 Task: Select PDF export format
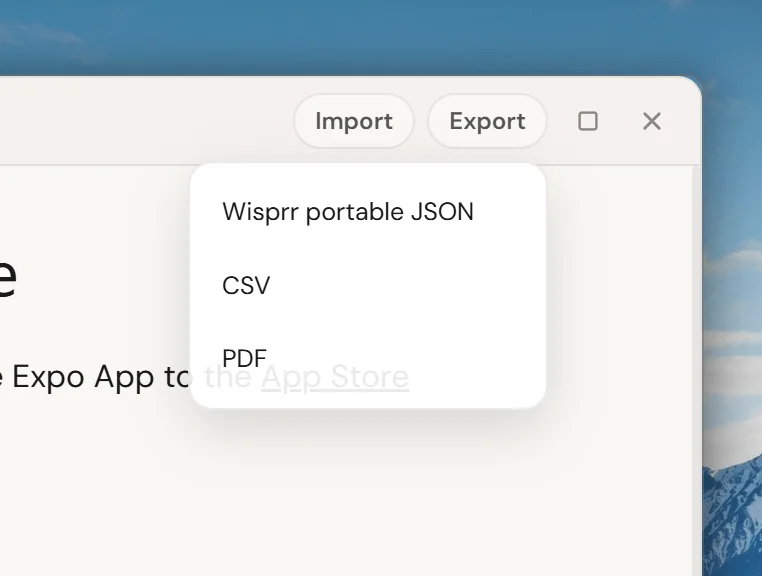368,358
